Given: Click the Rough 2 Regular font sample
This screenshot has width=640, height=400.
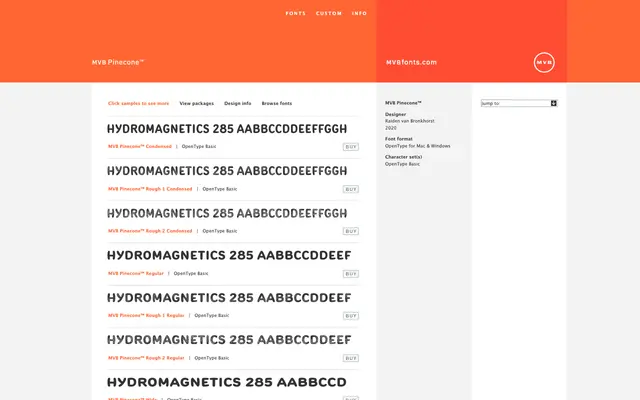Looking at the screenshot, I should tap(229, 340).
